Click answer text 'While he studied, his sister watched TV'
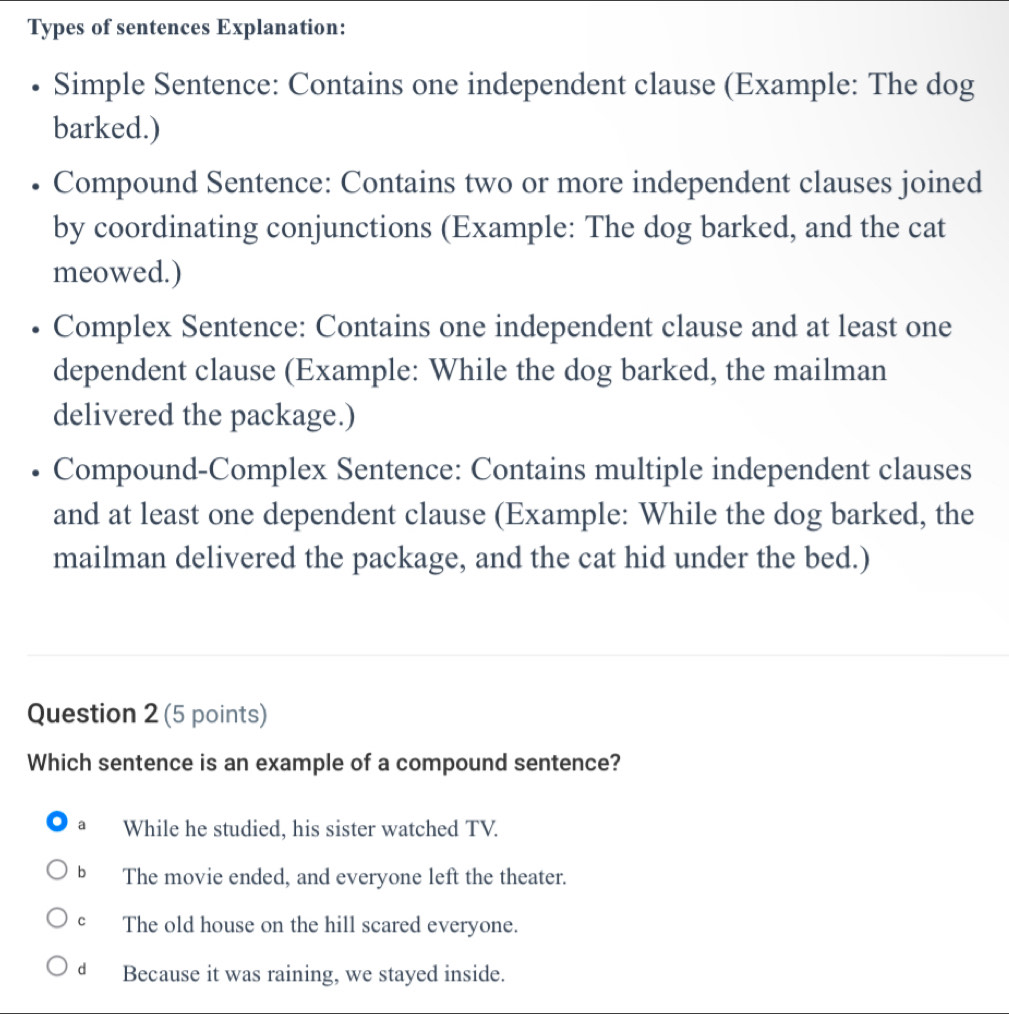 310,828
